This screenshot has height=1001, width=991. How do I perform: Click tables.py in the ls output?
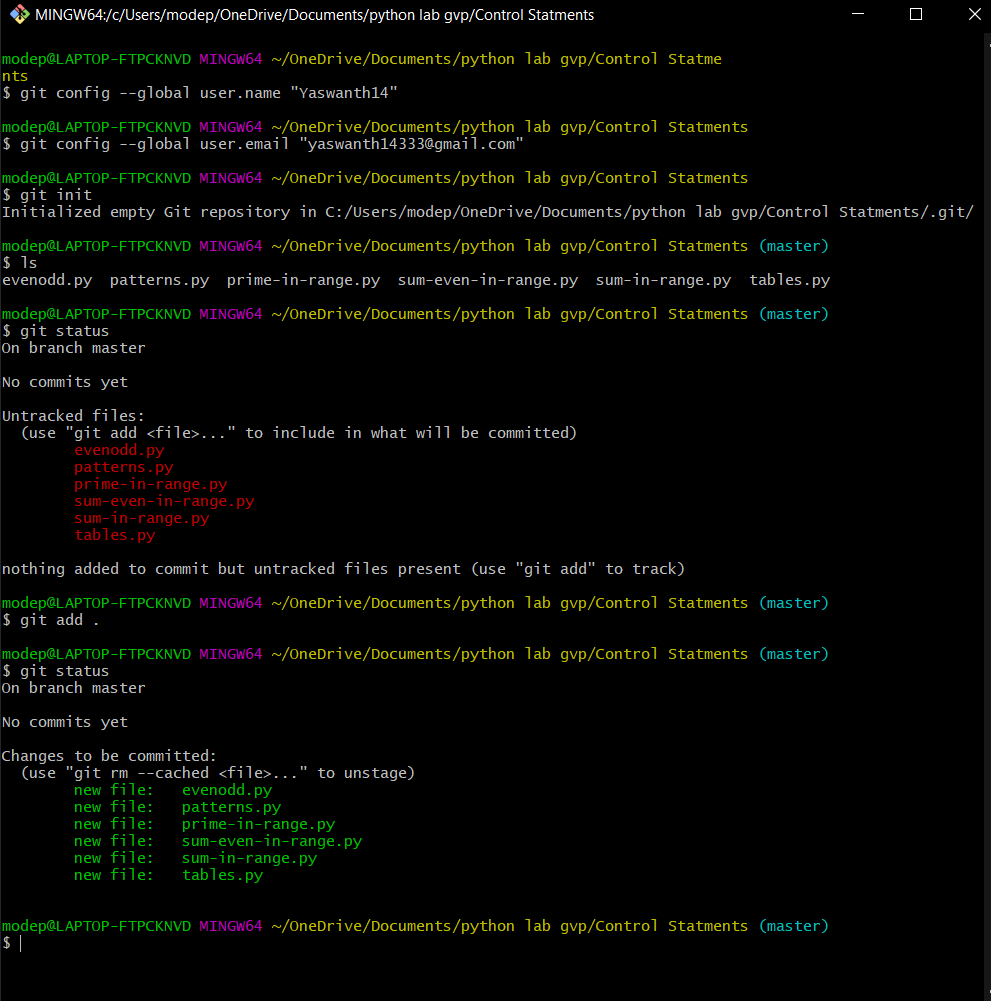[x=790, y=280]
